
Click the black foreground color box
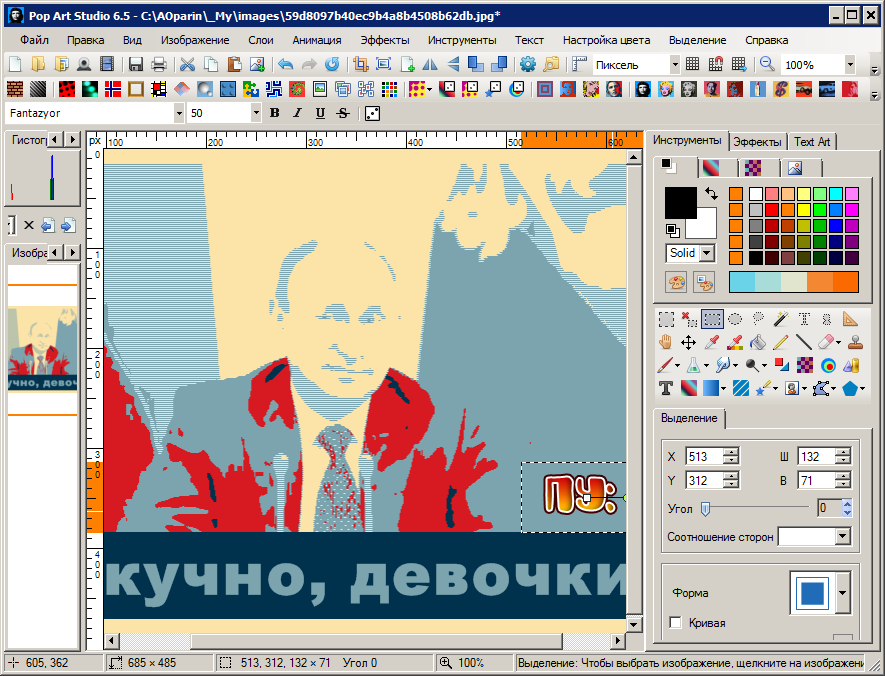[680, 203]
